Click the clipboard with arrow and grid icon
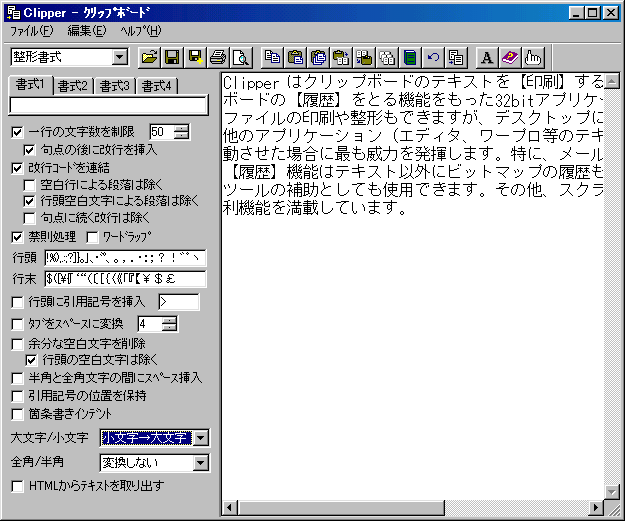 point(342,58)
